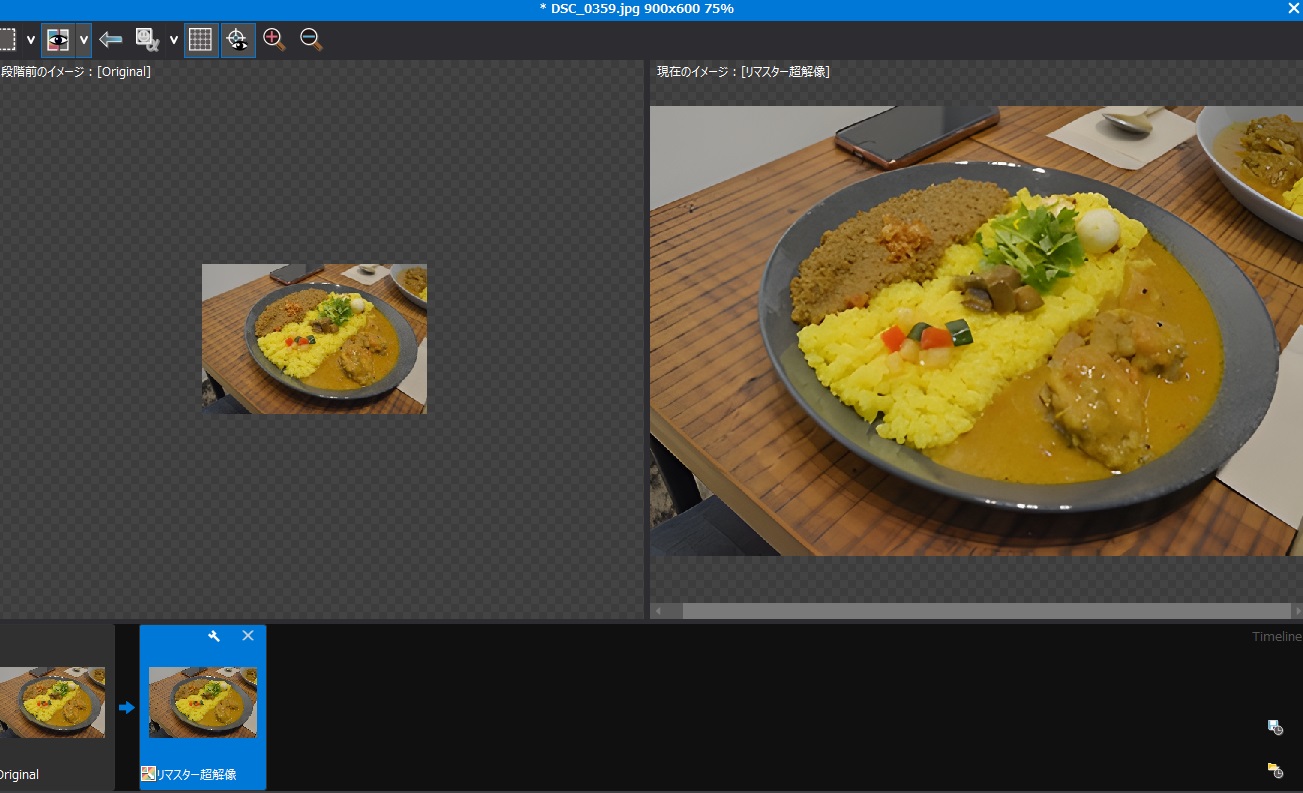
Task: Click the left scroll arrow of horizontal scrollbar
Action: click(x=657, y=610)
